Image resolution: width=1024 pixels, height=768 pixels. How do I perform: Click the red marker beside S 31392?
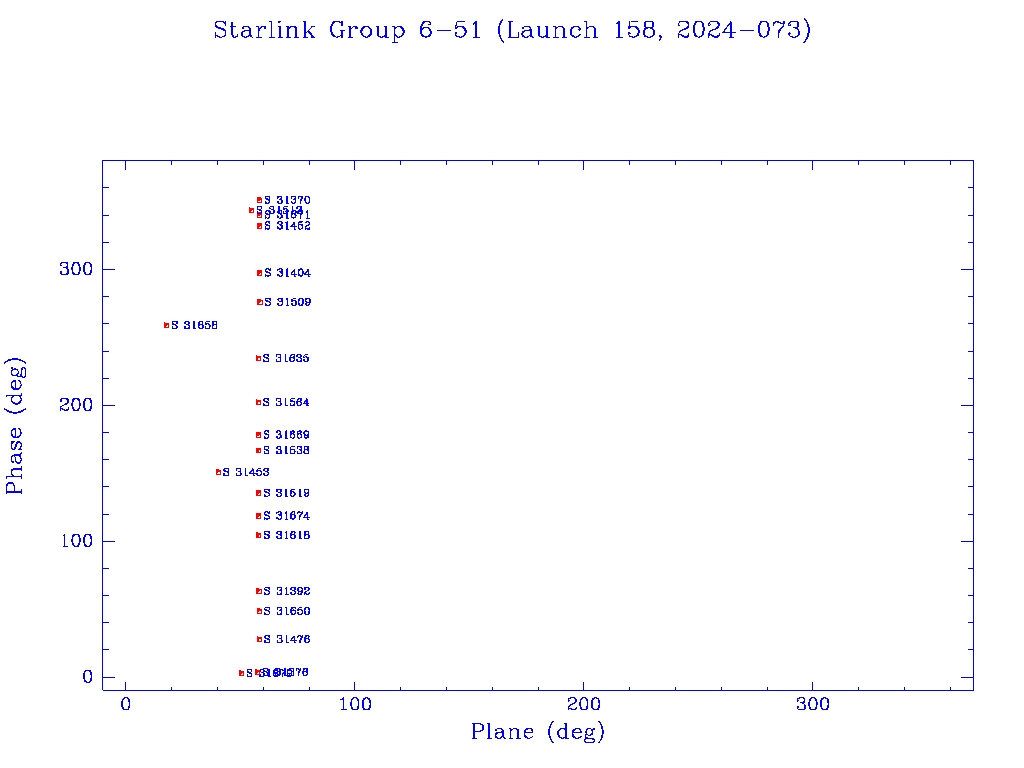[259, 591]
